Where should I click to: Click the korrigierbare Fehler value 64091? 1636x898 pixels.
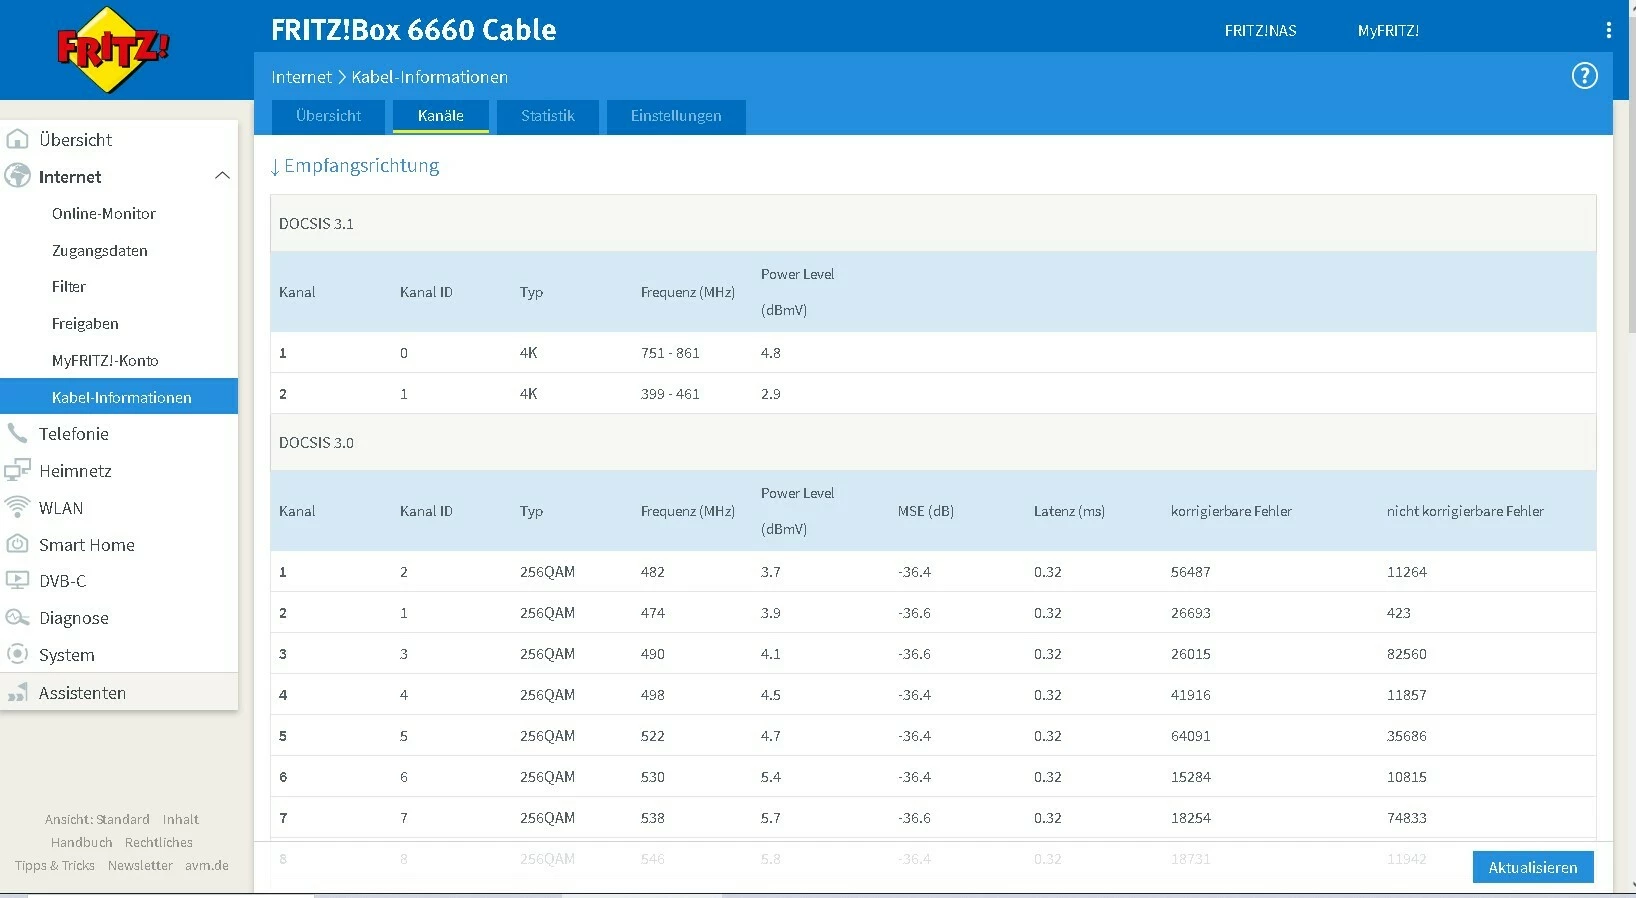tap(1191, 736)
